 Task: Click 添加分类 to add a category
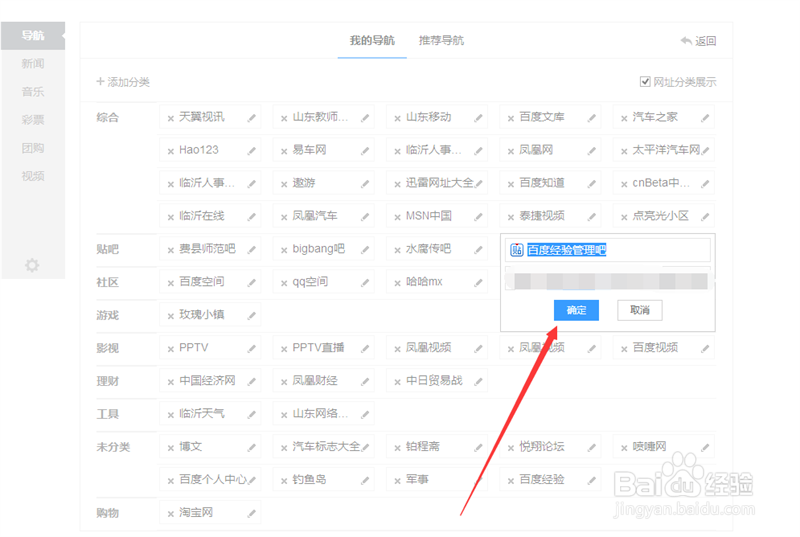click(x=123, y=82)
